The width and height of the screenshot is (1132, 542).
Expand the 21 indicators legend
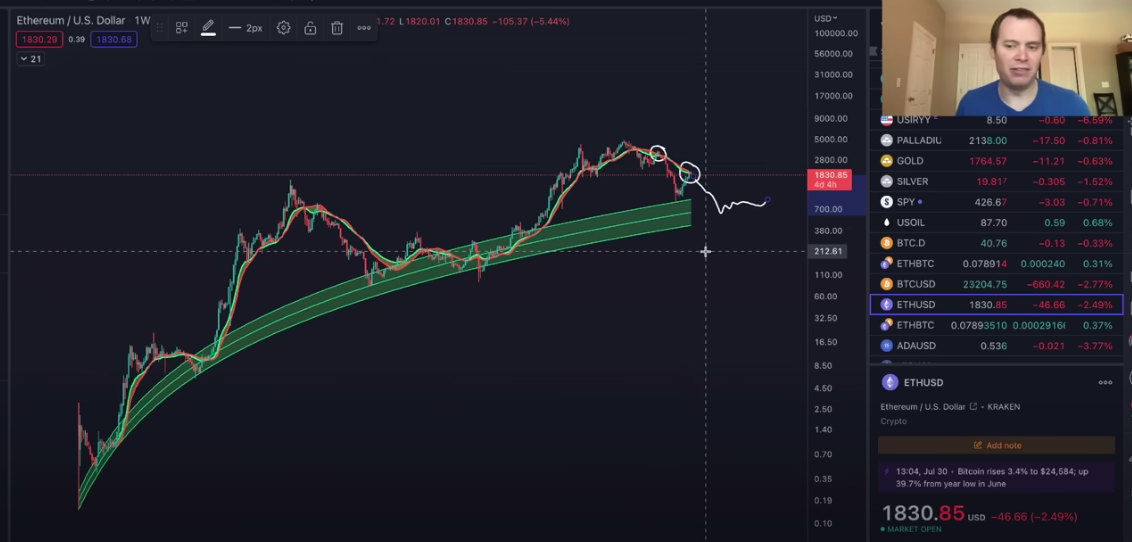(30, 59)
